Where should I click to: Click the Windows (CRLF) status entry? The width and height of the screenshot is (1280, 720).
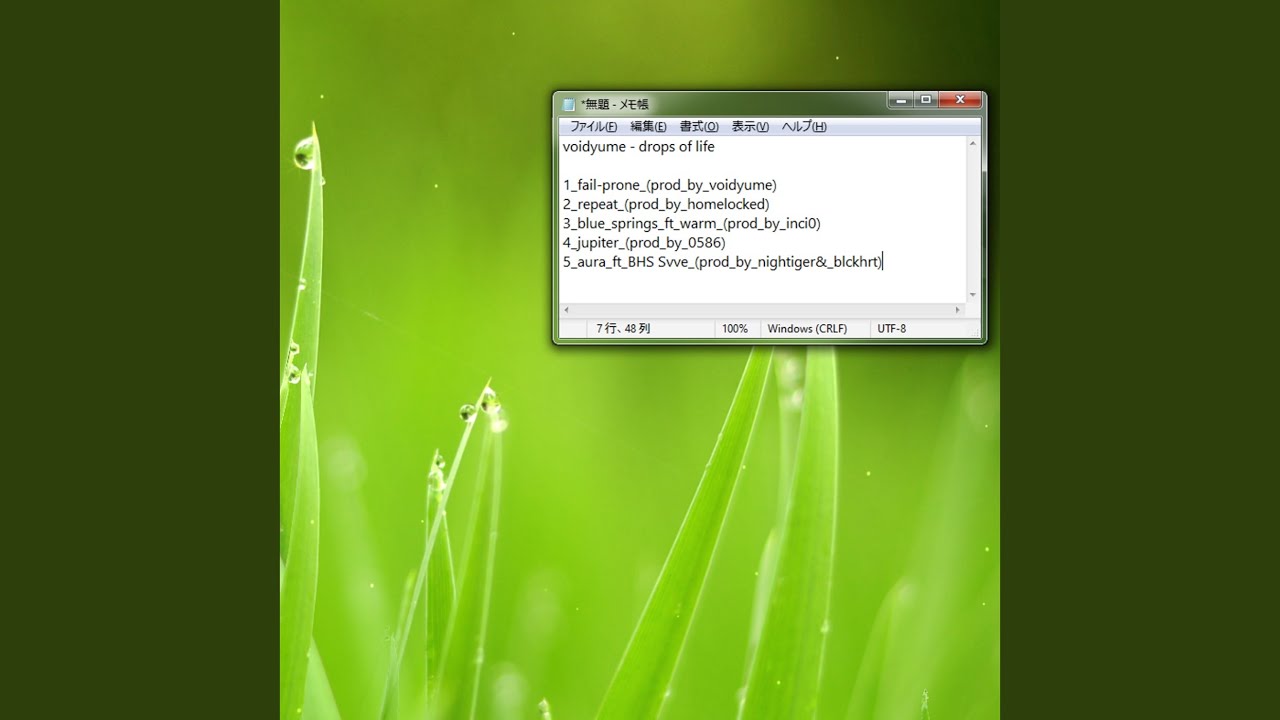click(x=807, y=329)
